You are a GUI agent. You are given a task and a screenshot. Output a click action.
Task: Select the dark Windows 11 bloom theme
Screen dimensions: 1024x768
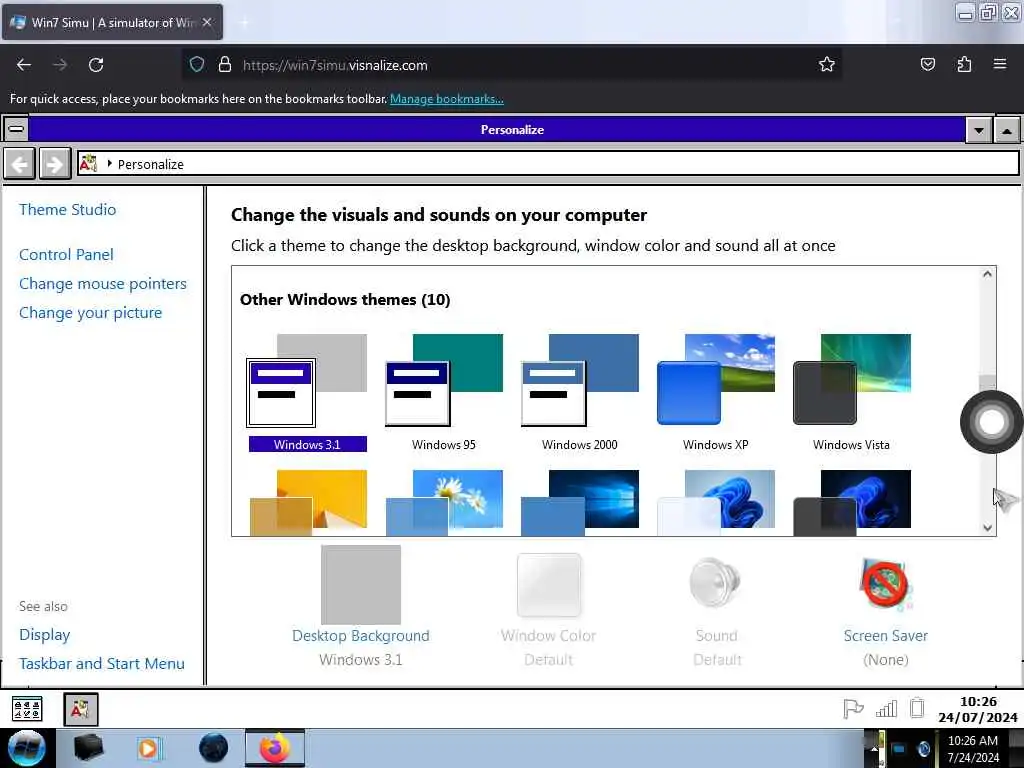(x=851, y=502)
